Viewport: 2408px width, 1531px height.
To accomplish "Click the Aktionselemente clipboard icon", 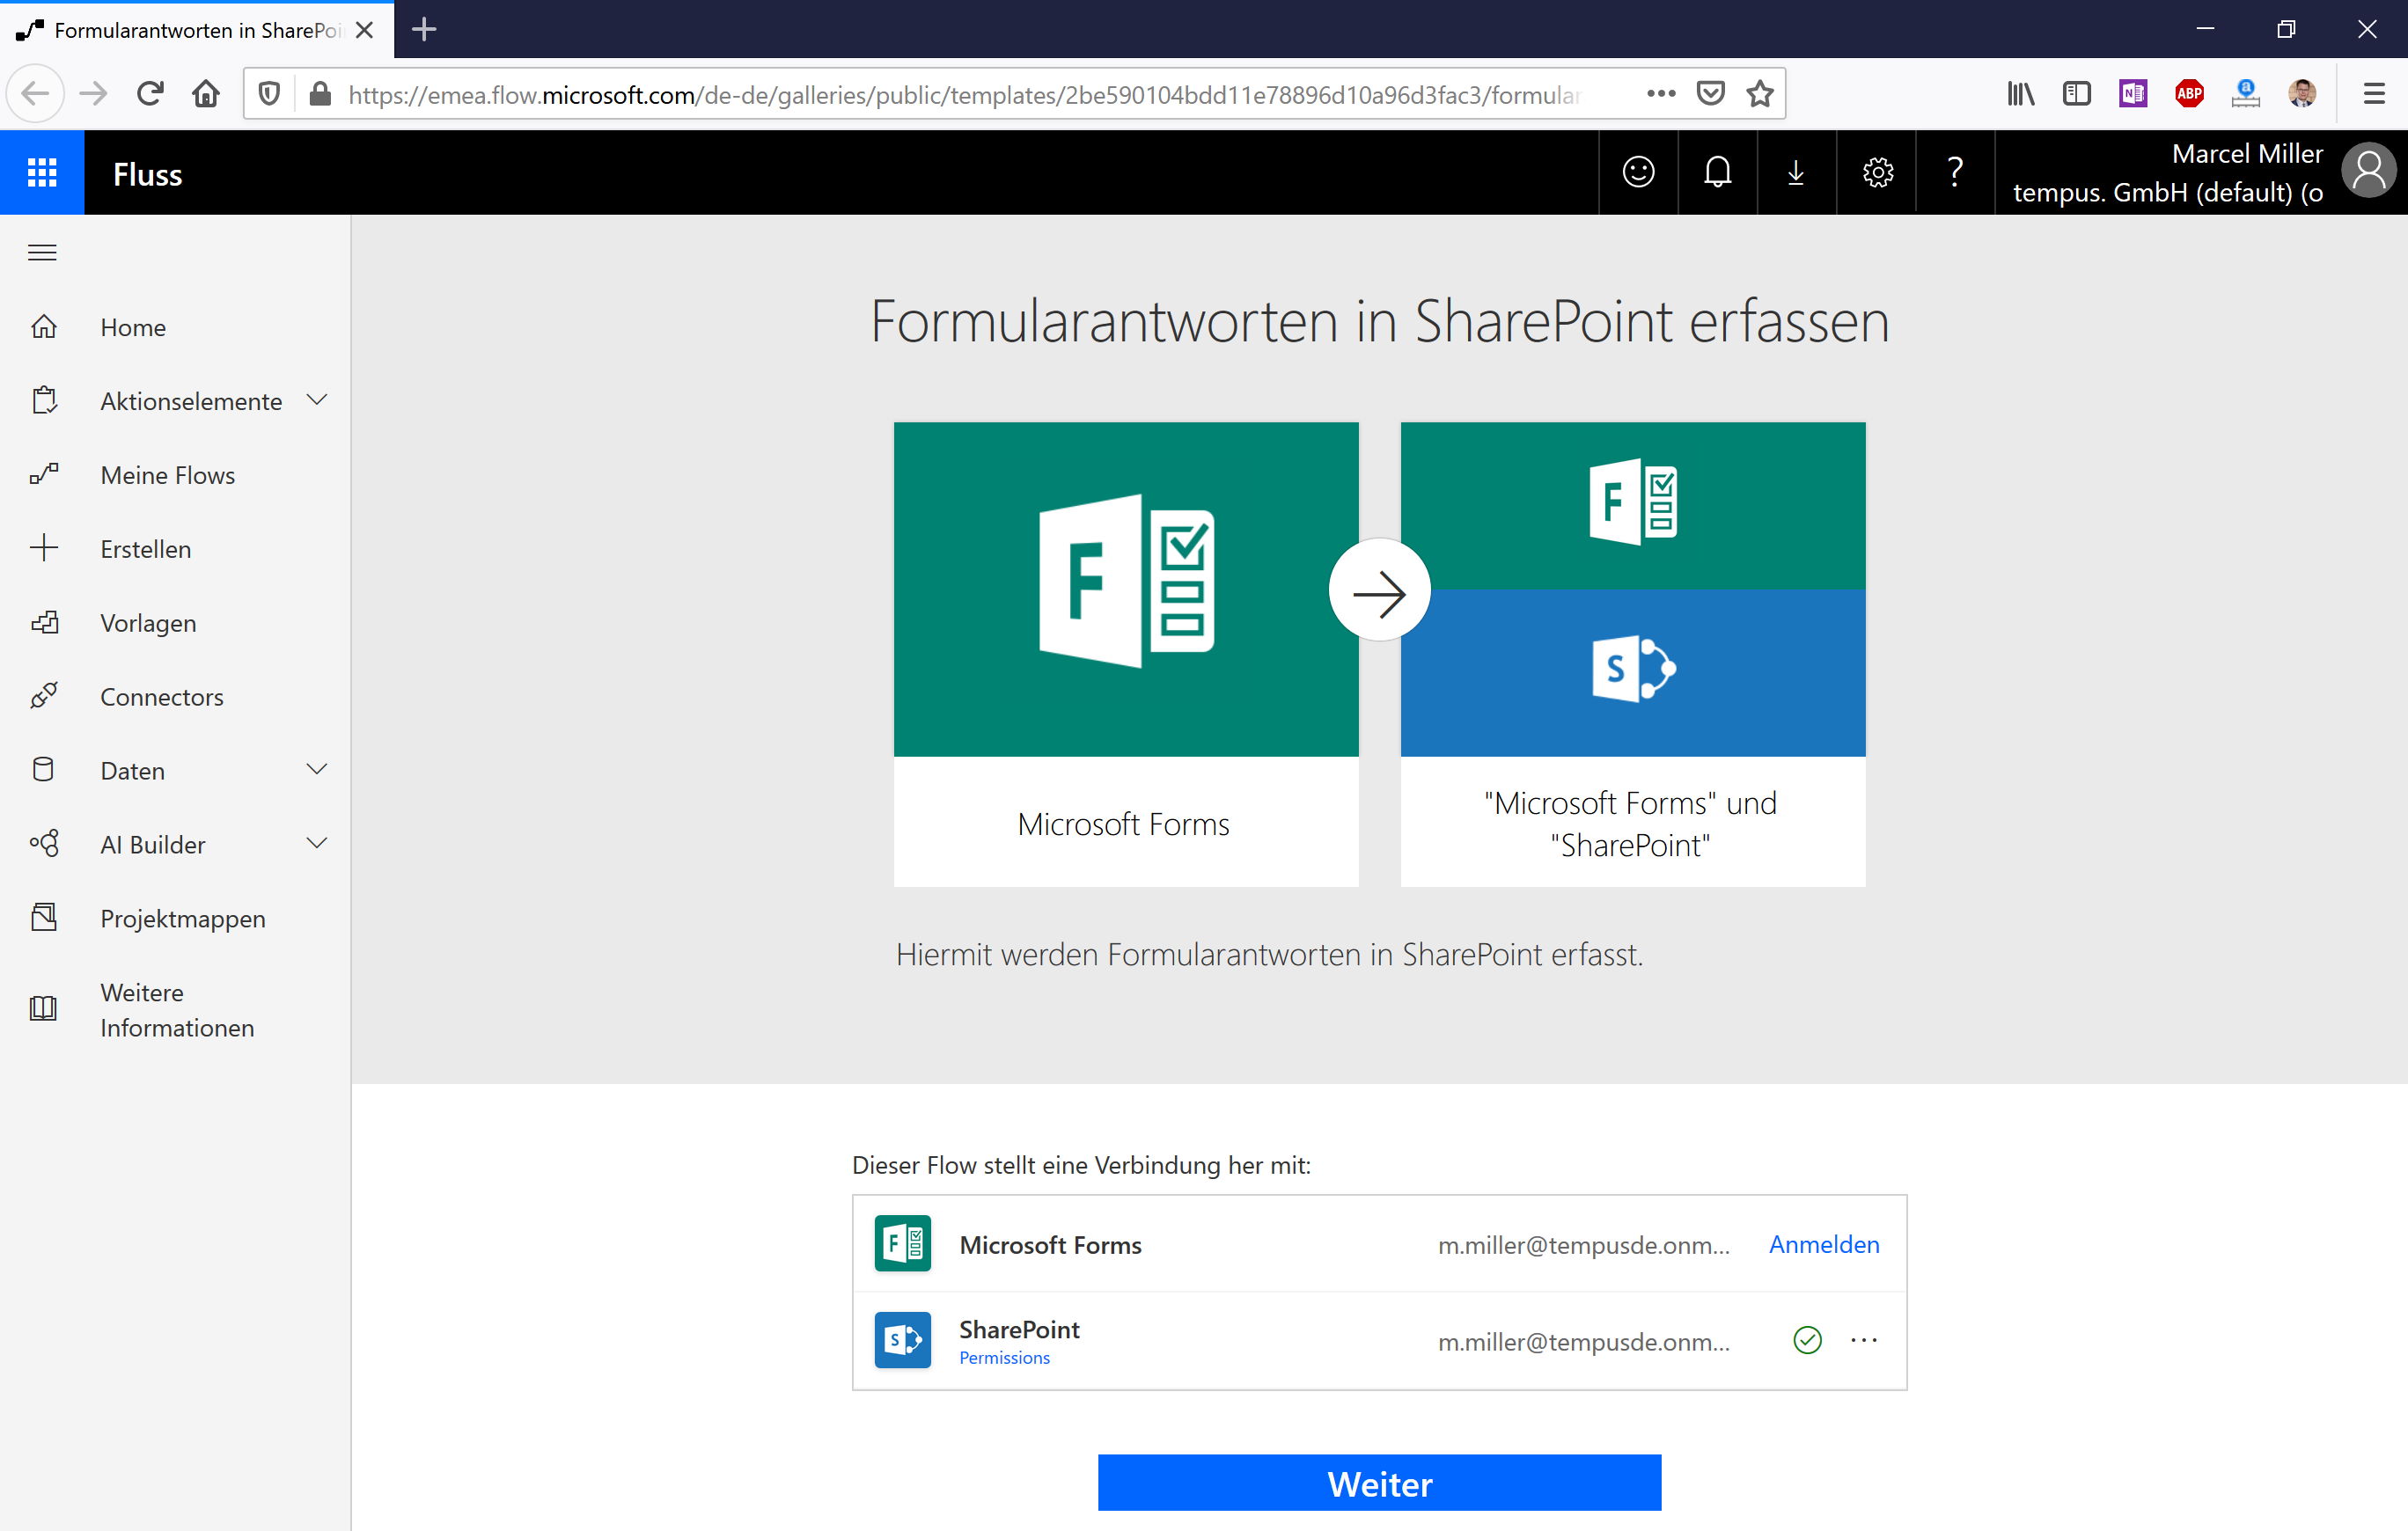I will (44, 400).
